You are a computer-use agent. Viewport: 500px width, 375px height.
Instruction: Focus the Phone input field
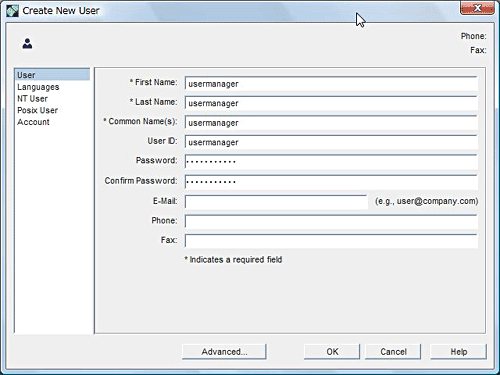331,222
